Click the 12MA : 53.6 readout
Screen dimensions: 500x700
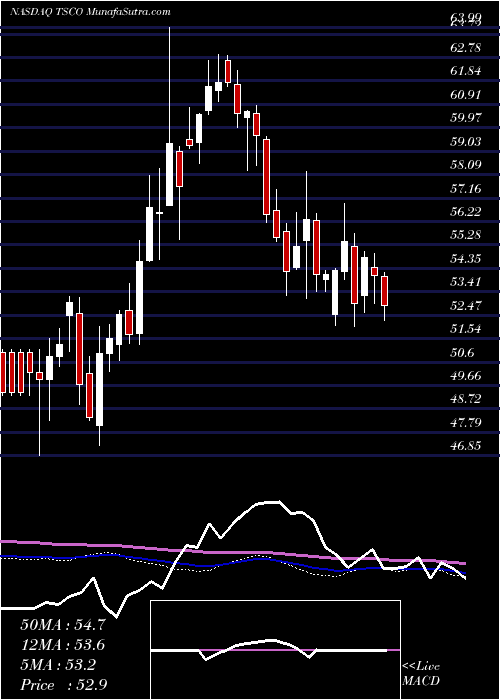[x=63, y=645]
